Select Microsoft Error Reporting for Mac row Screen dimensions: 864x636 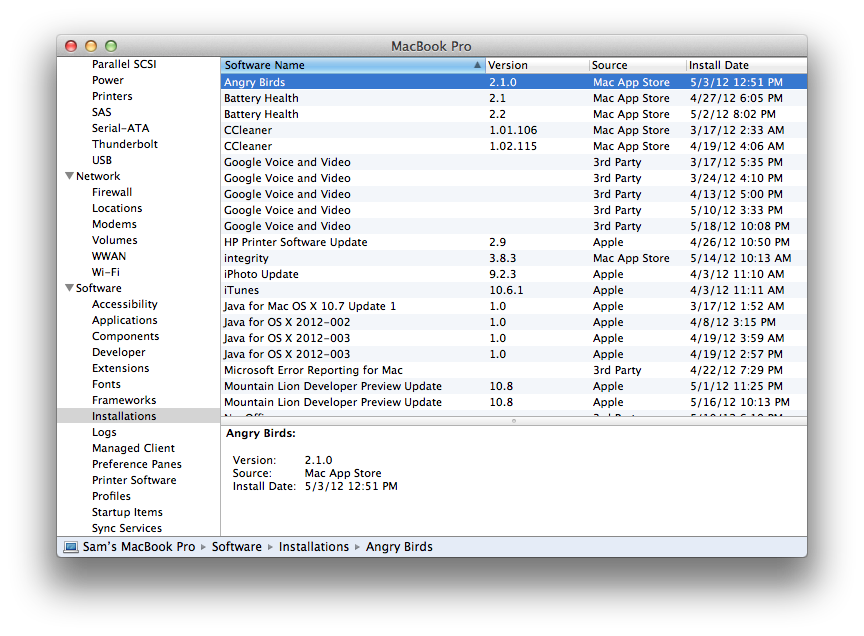click(514, 369)
